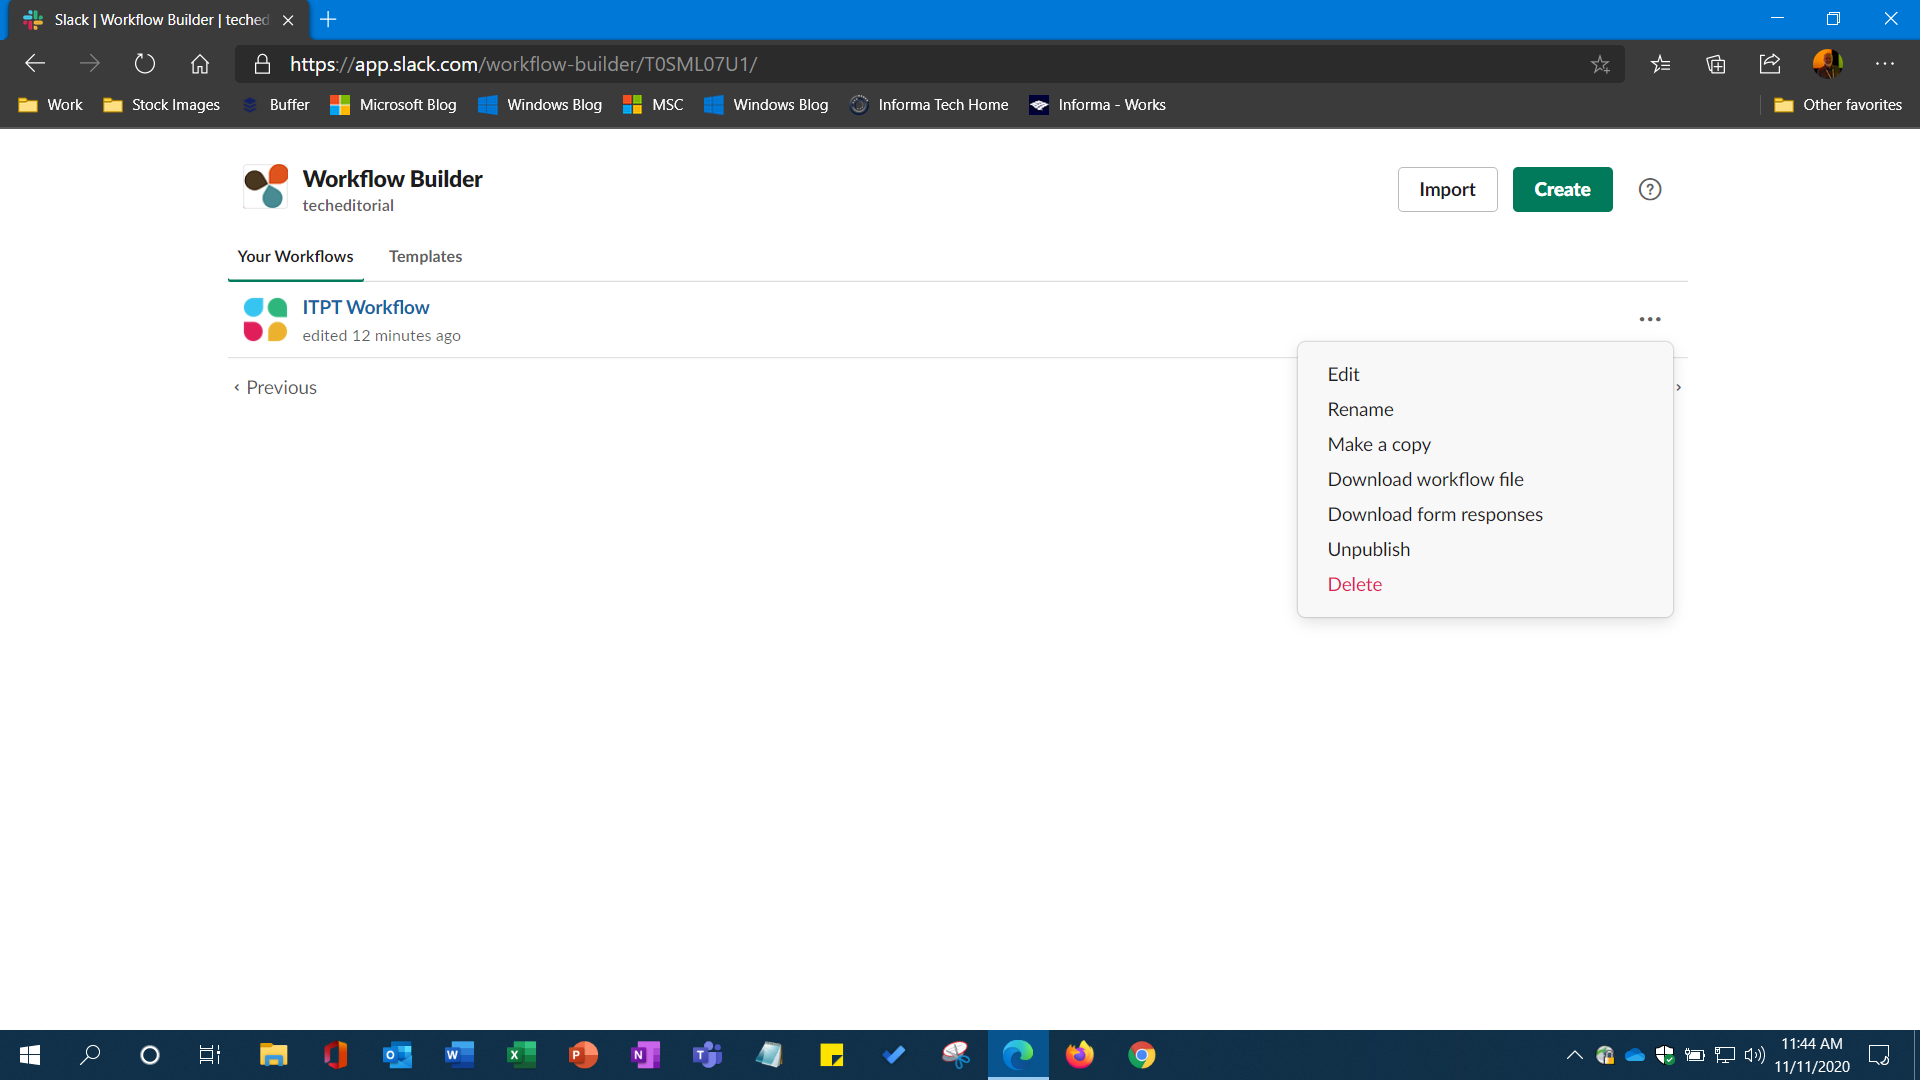Open Firefox from the taskbar

1080,1055
